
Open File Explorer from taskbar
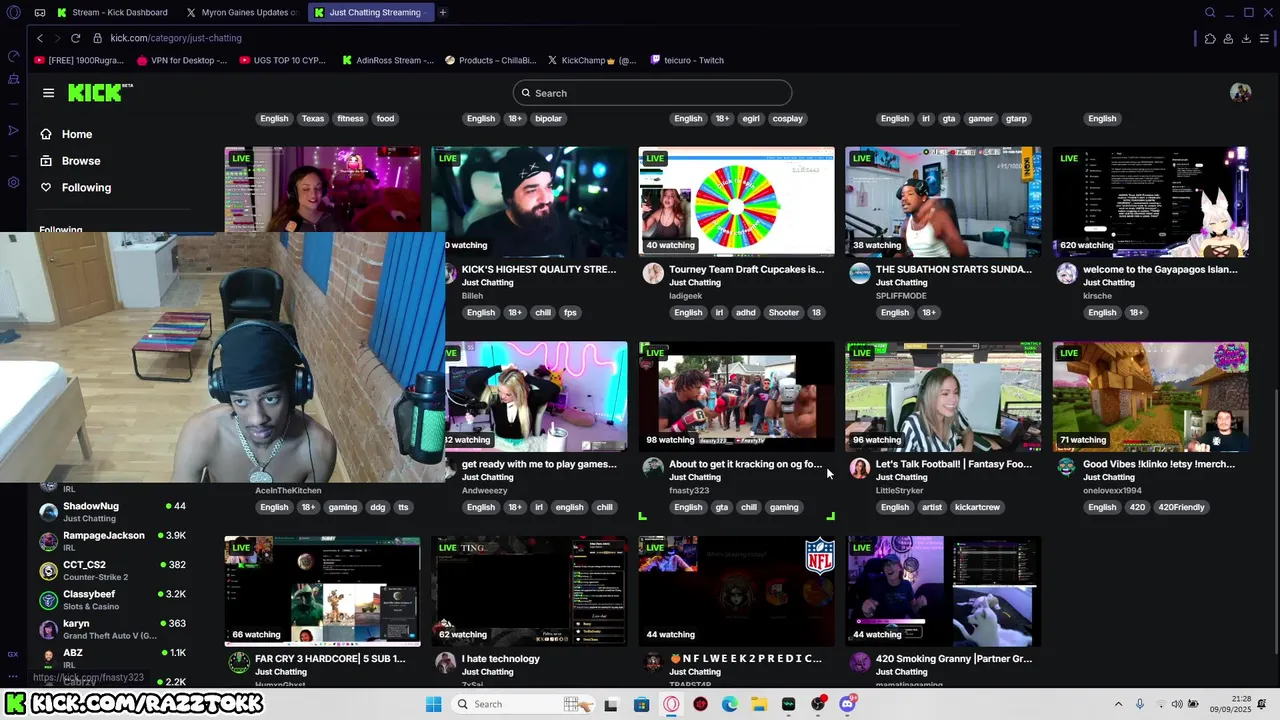pos(759,704)
